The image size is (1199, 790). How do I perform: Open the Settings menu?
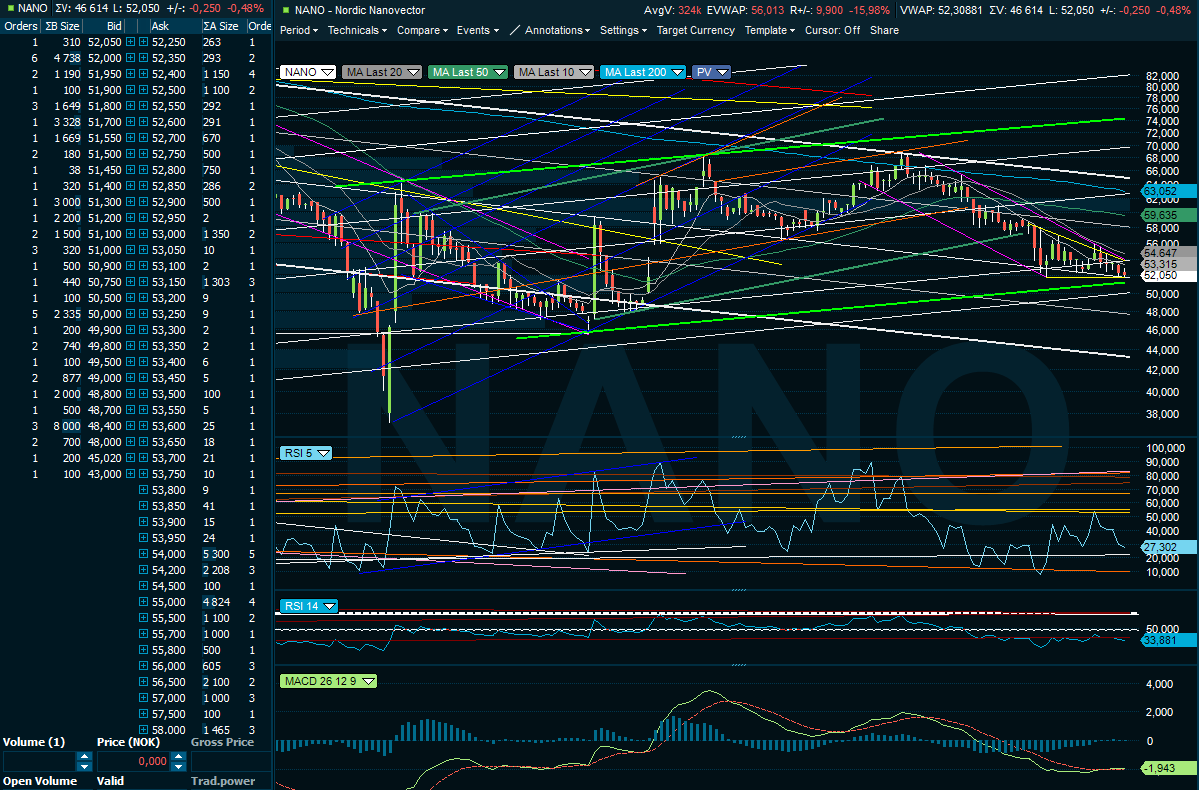pos(623,31)
